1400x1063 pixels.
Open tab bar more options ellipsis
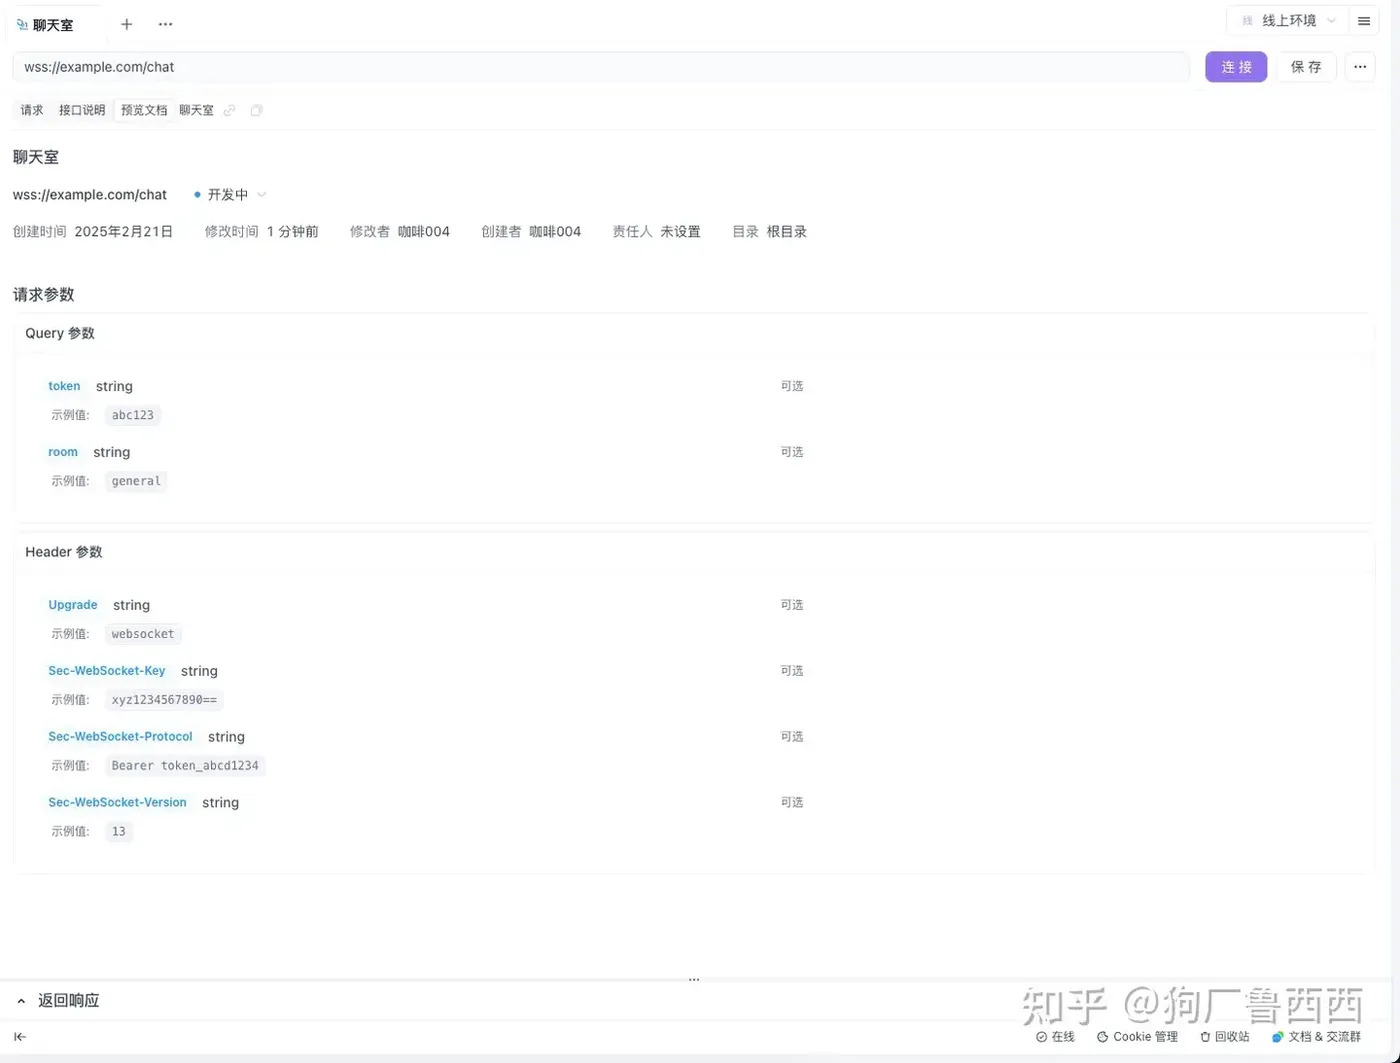pyautogui.click(x=165, y=24)
